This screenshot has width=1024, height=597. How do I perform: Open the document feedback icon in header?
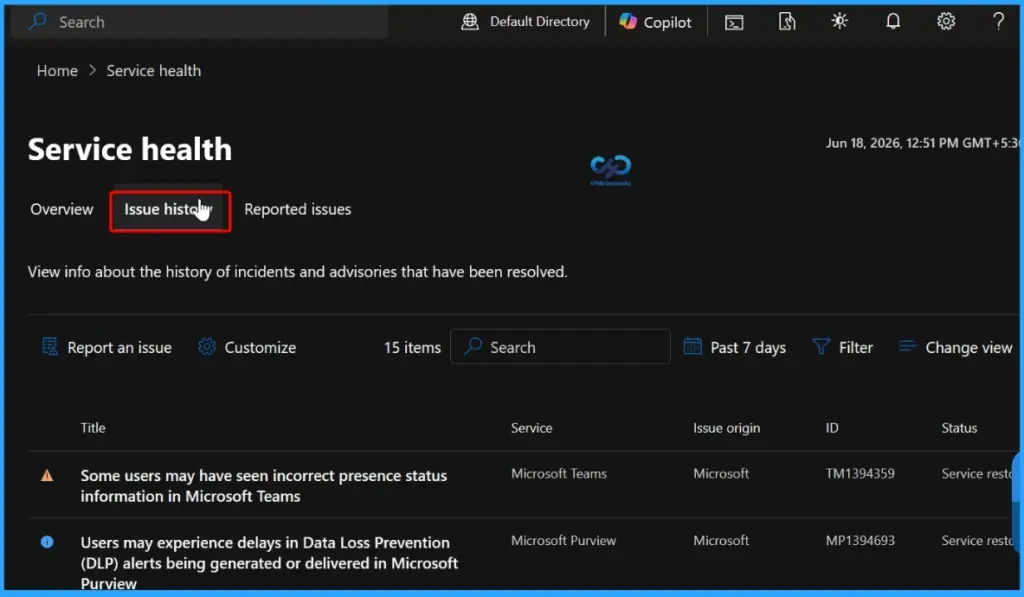787,22
